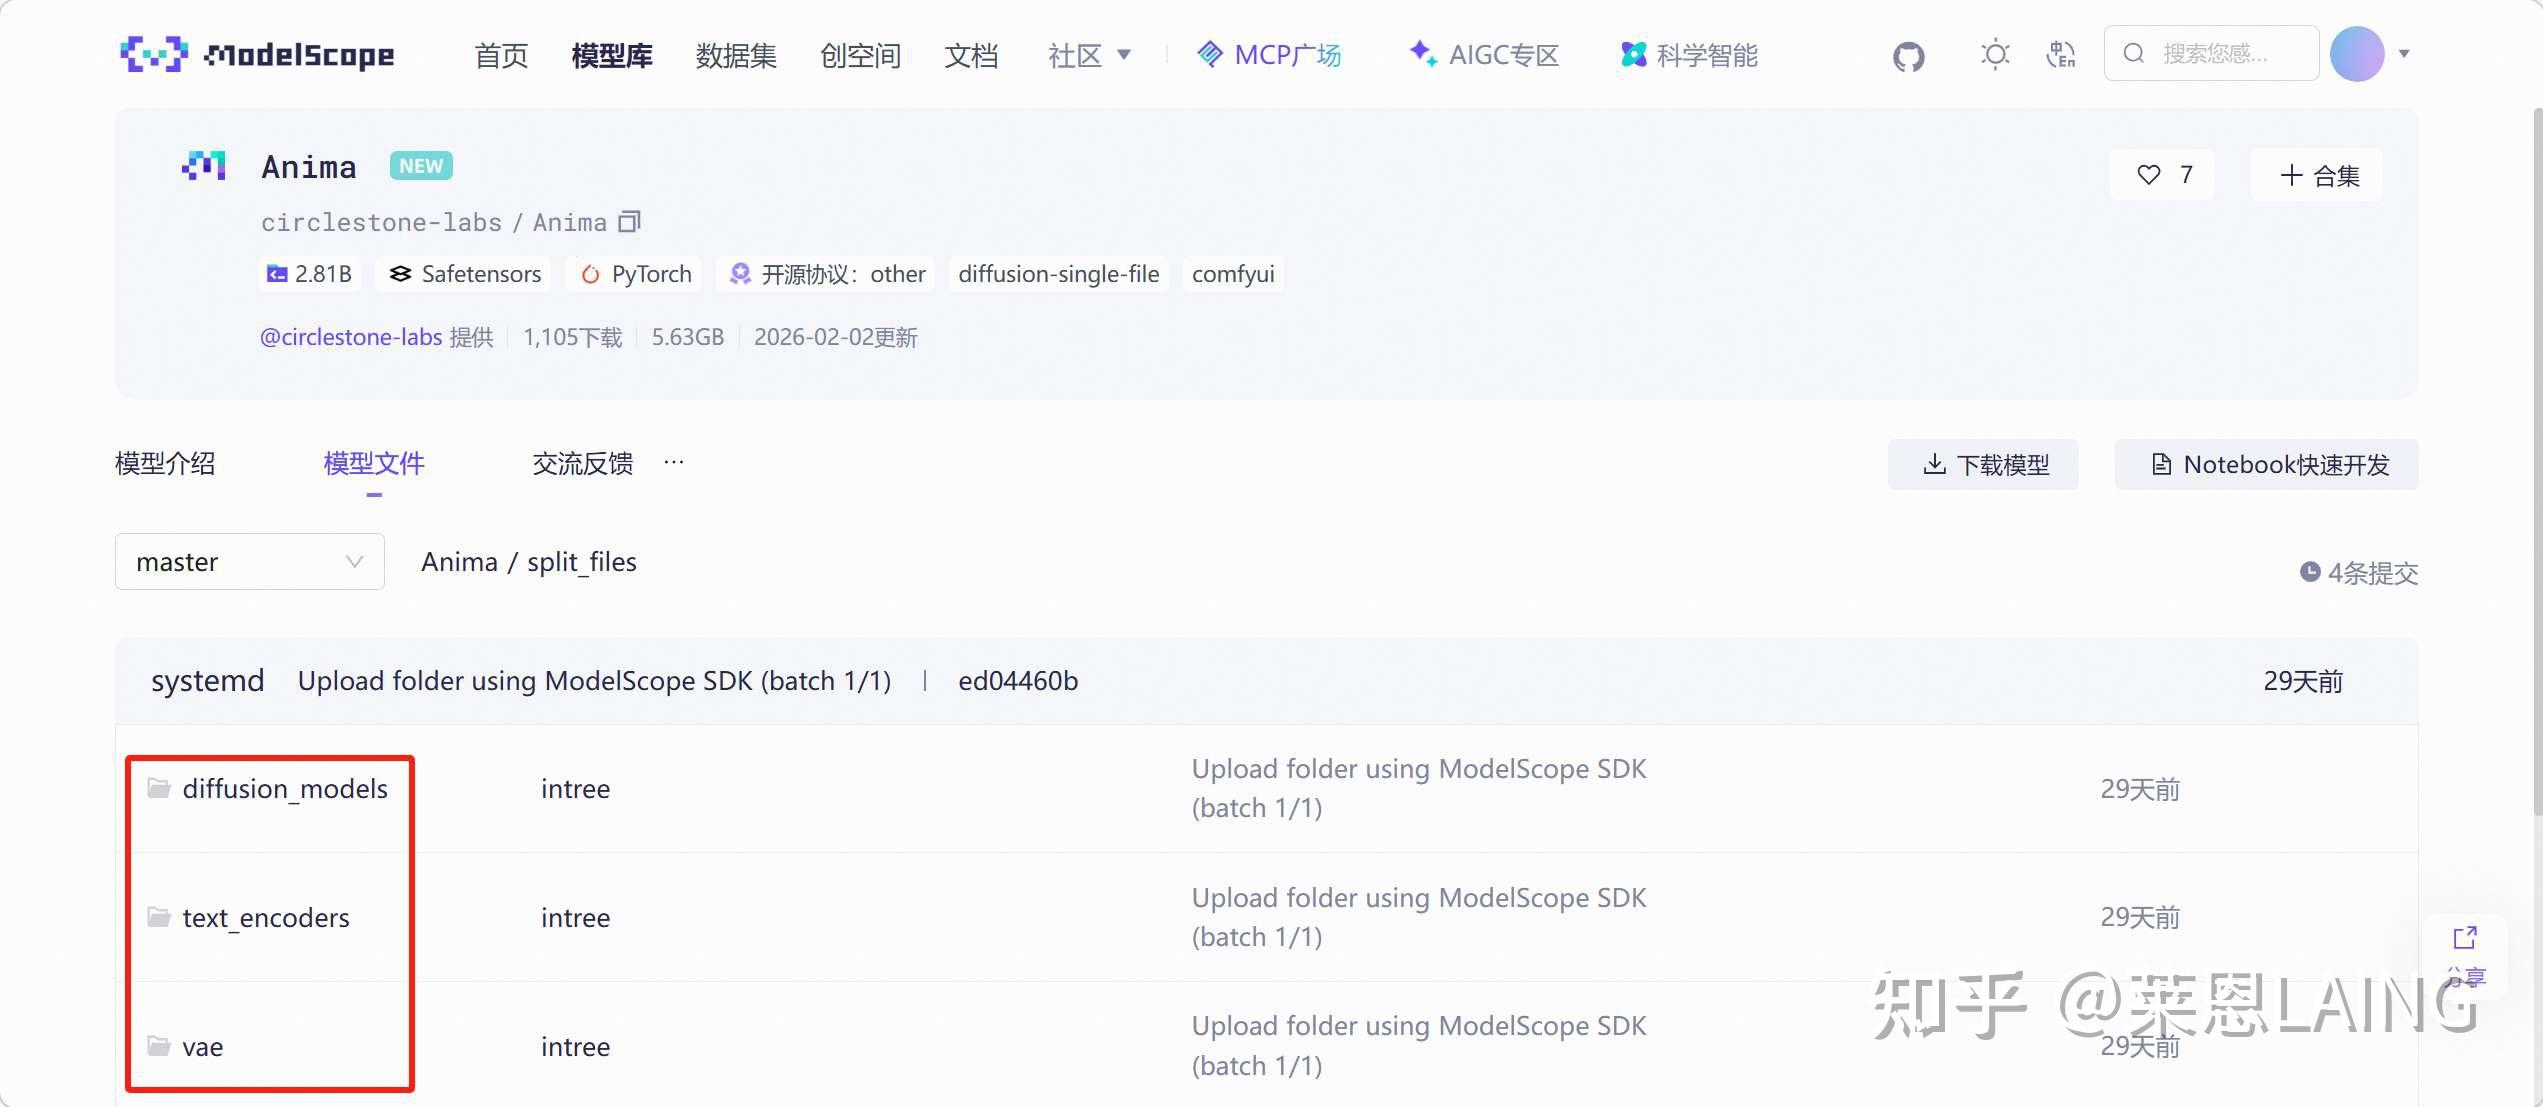Navigate to the Anima root breadcrumb
Image resolution: width=2543 pixels, height=1107 pixels.
tap(459, 562)
